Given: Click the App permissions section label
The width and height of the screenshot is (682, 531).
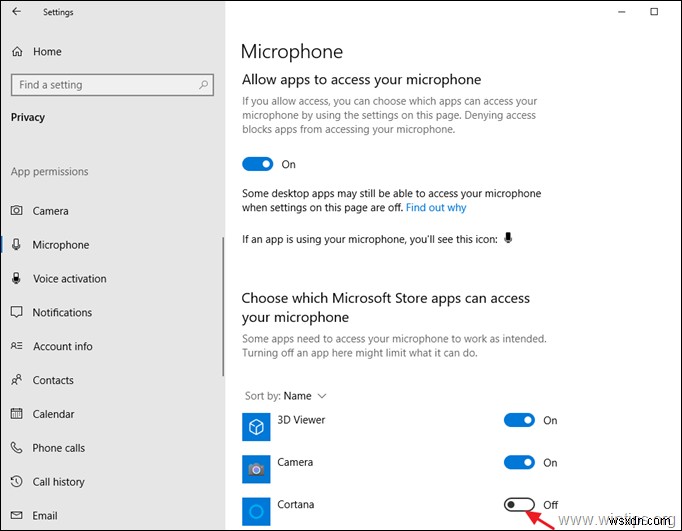Looking at the screenshot, I should 50,171.
